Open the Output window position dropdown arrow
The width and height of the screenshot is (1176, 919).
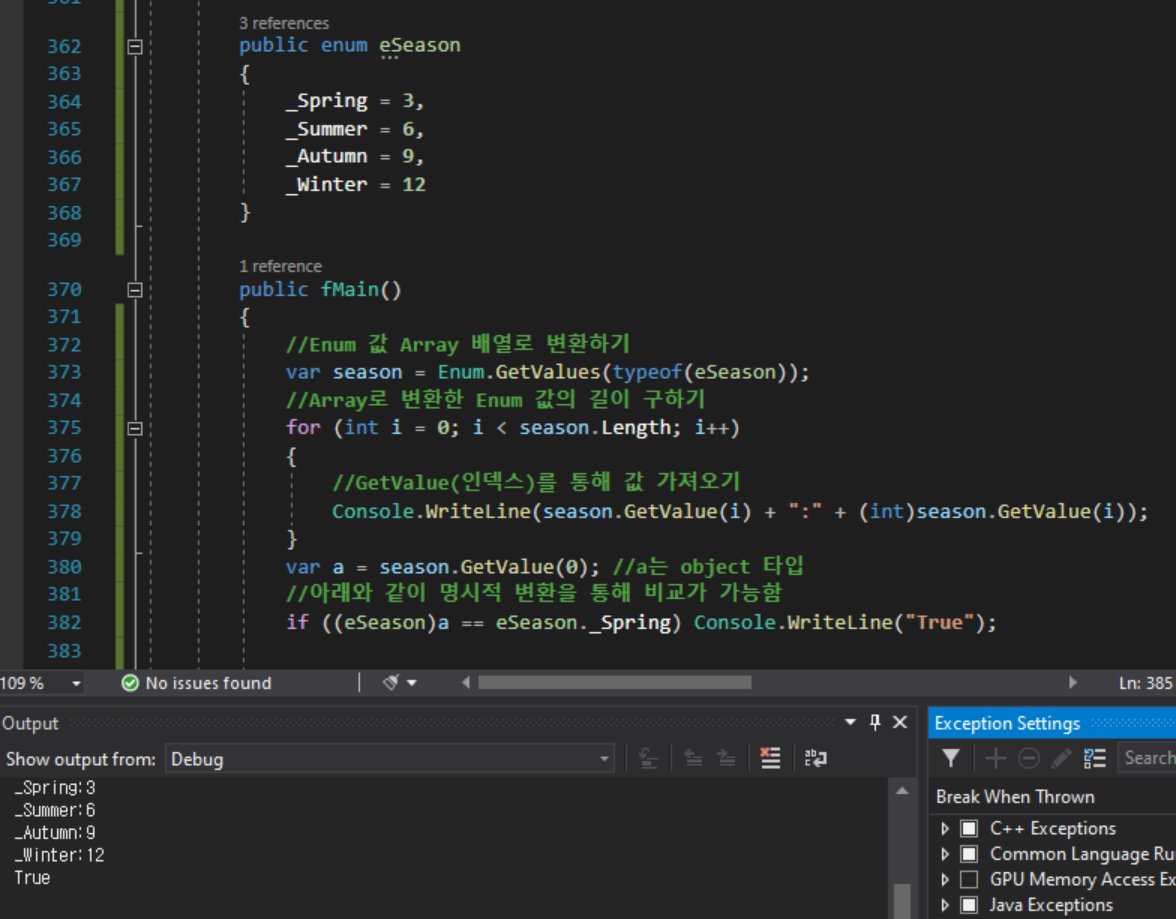pyautogui.click(x=850, y=722)
